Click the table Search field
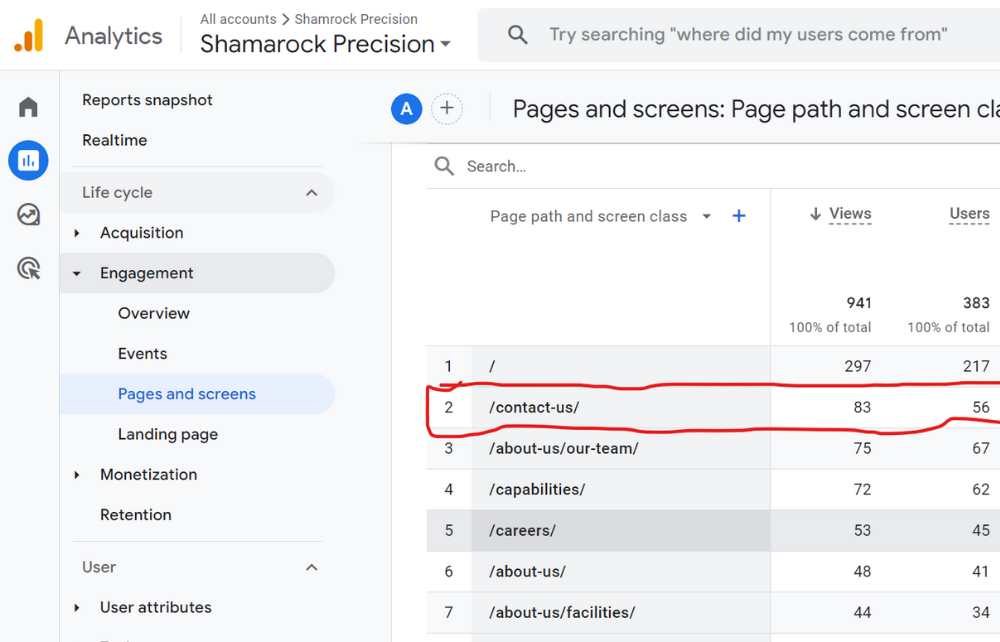1000x642 pixels. click(600, 166)
